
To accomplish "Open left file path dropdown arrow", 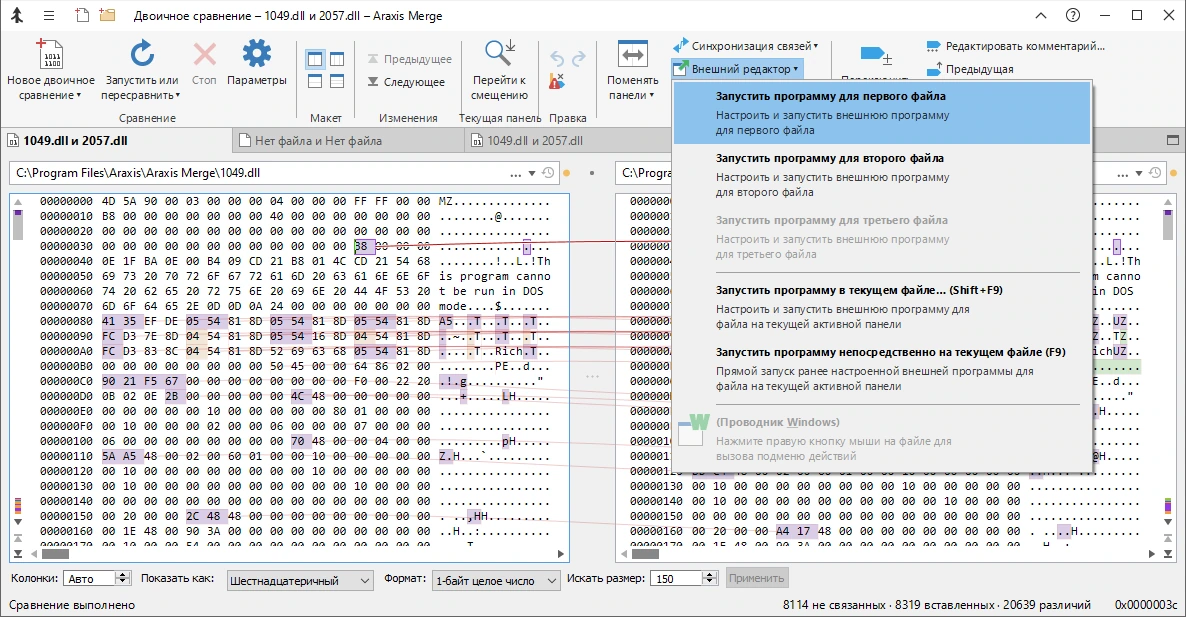I will pyautogui.click(x=532, y=173).
